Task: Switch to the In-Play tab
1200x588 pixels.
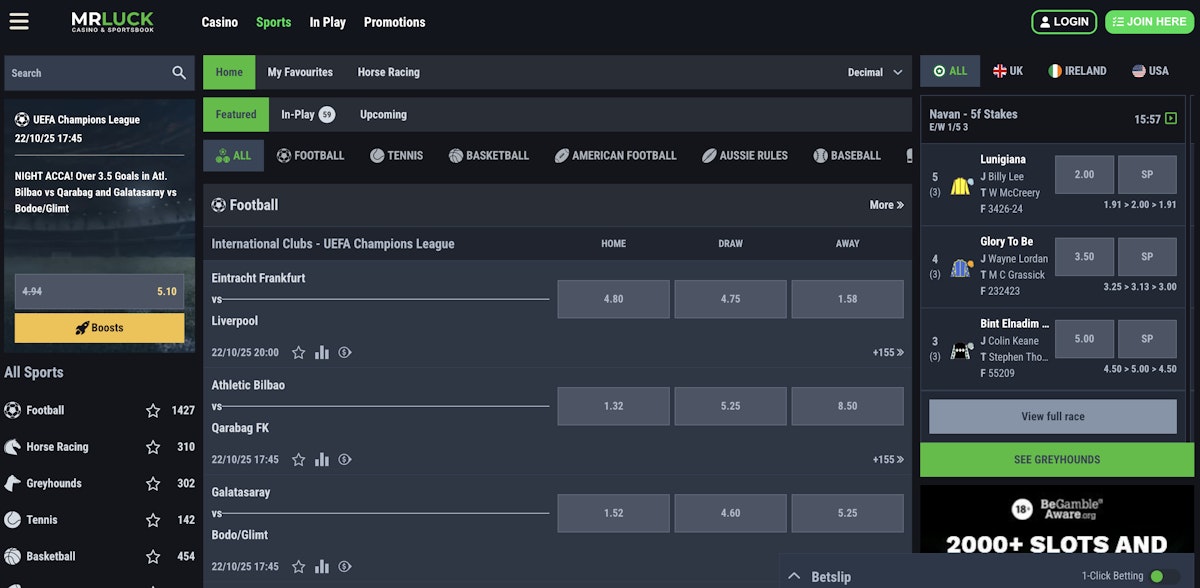Action: coord(307,114)
